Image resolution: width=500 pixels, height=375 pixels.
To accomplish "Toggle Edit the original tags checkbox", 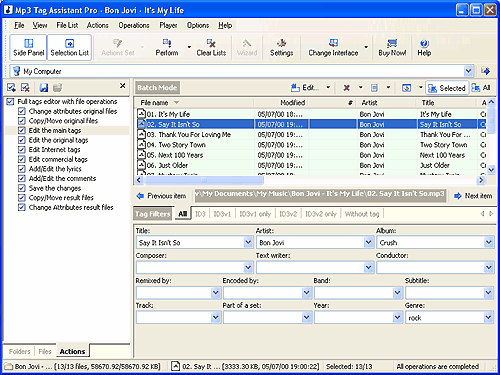I will point(22,140).
